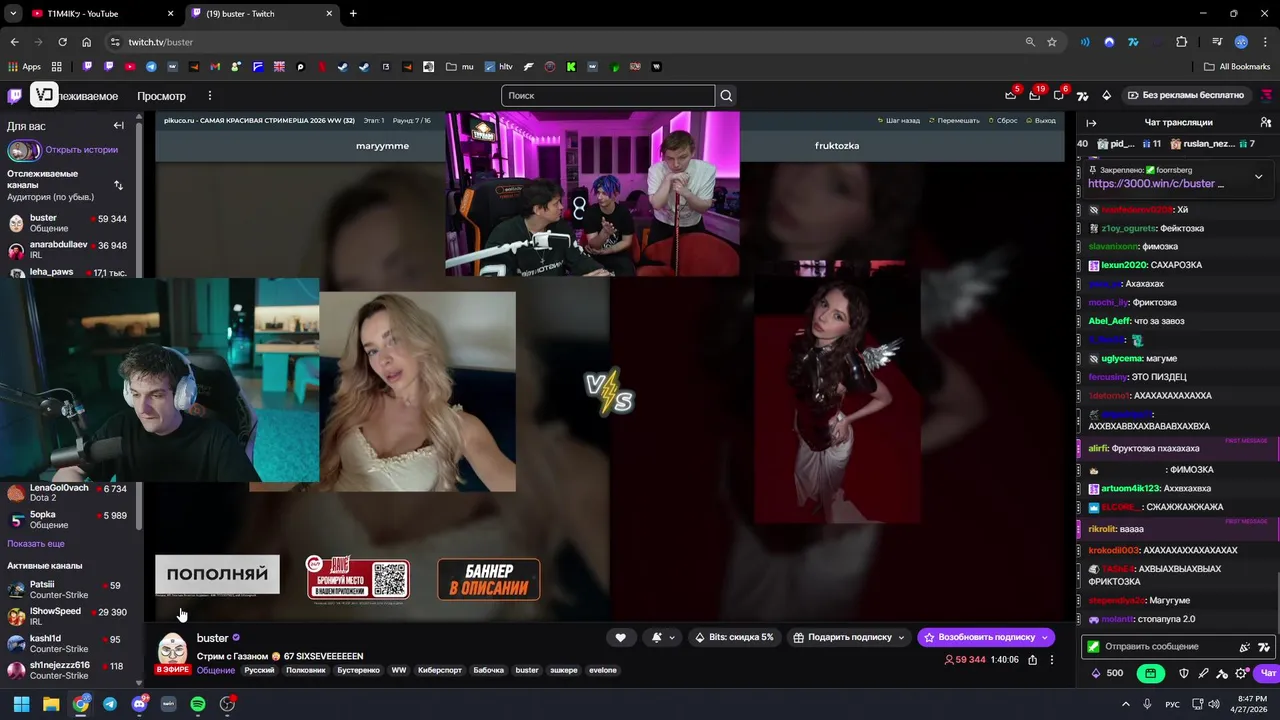Open chat settings gear icon

pyautogui.click(x=1241, y=673)
